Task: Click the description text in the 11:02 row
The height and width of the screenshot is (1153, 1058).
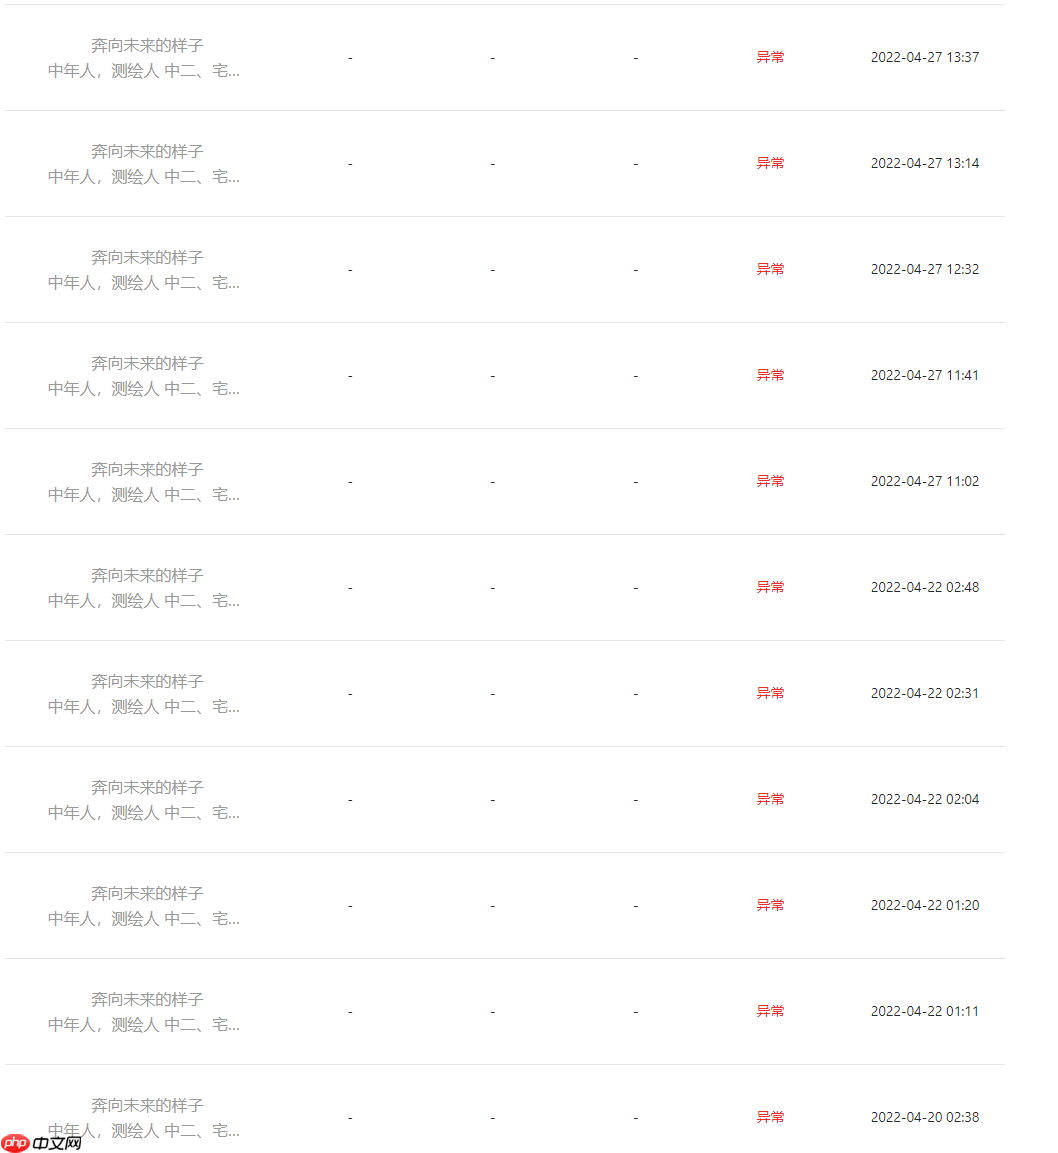Action: click(x=143, y=495)
